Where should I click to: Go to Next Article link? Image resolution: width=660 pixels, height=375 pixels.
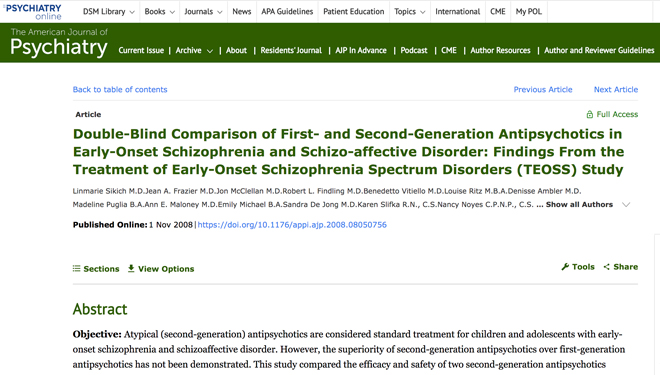tap(616, 90)
